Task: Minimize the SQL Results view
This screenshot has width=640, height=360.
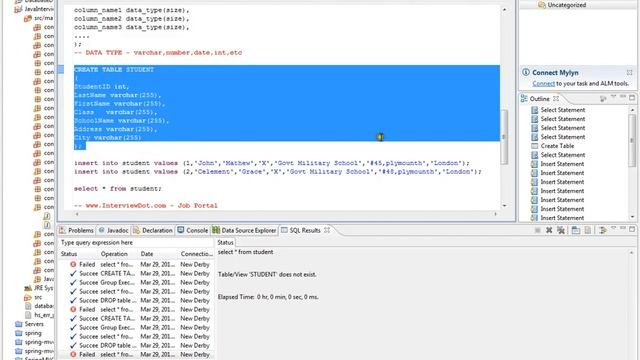Action: (x=622, y=229)
